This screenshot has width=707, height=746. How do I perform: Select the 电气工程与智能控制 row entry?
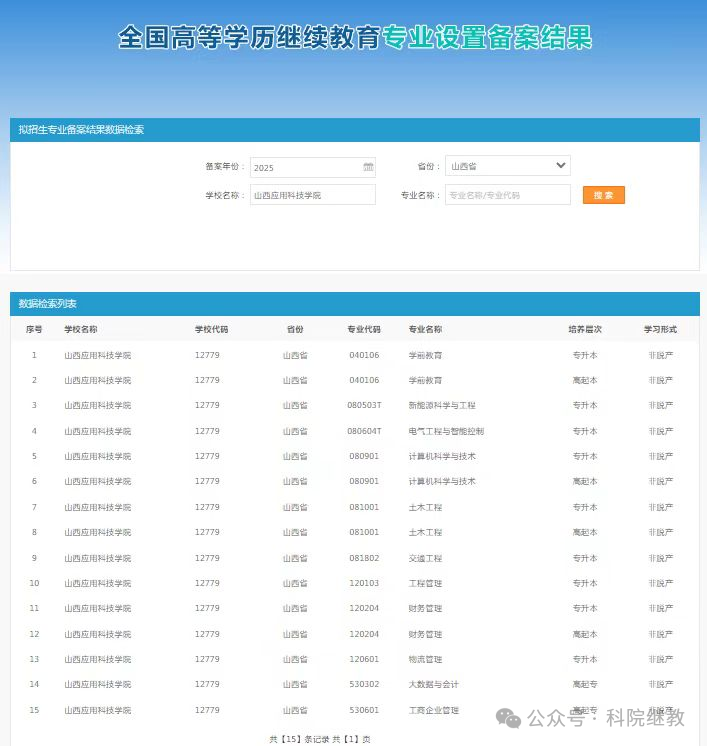446,431
